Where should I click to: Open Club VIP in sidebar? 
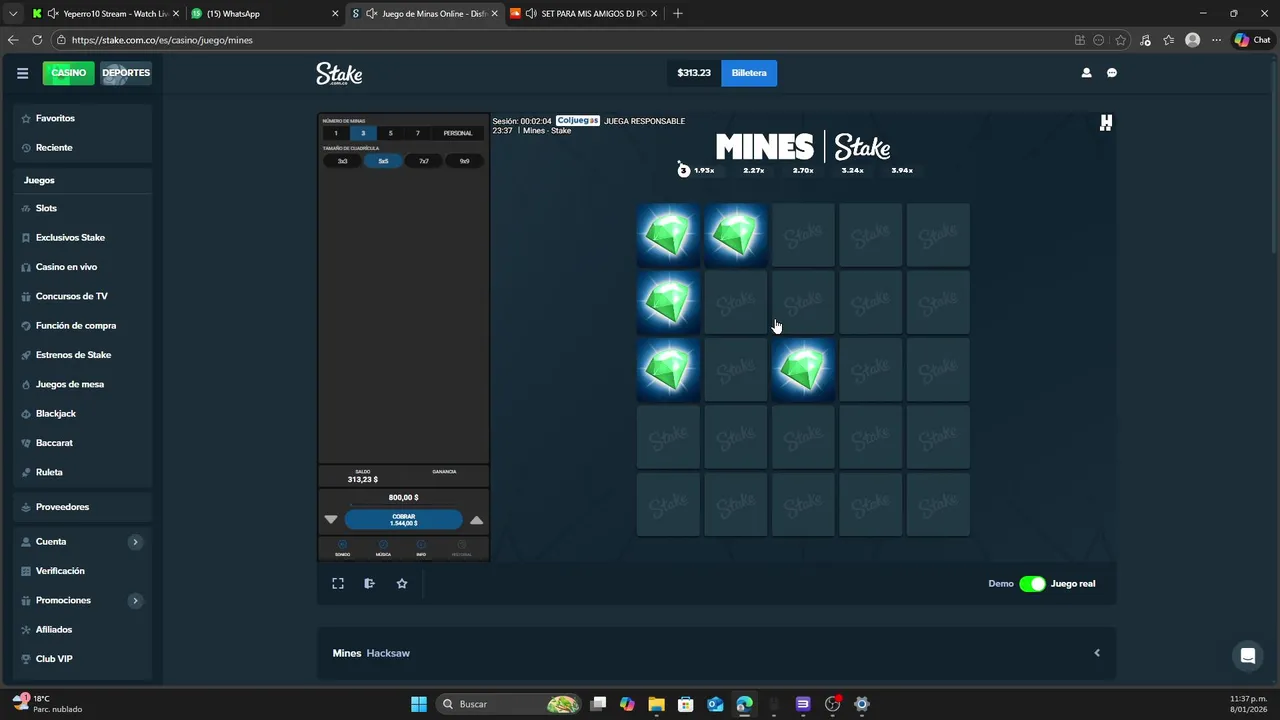pos(54,659)
